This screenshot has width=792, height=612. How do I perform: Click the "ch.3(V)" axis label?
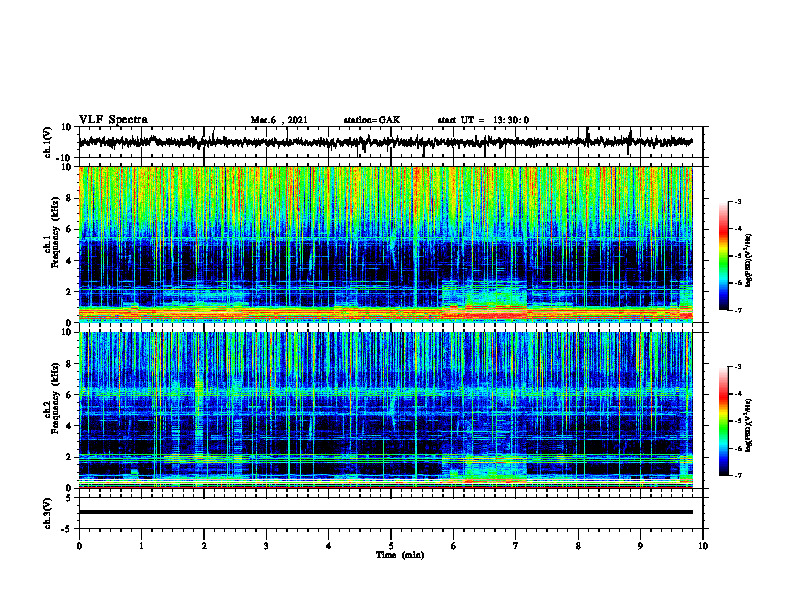pos(48,513)
